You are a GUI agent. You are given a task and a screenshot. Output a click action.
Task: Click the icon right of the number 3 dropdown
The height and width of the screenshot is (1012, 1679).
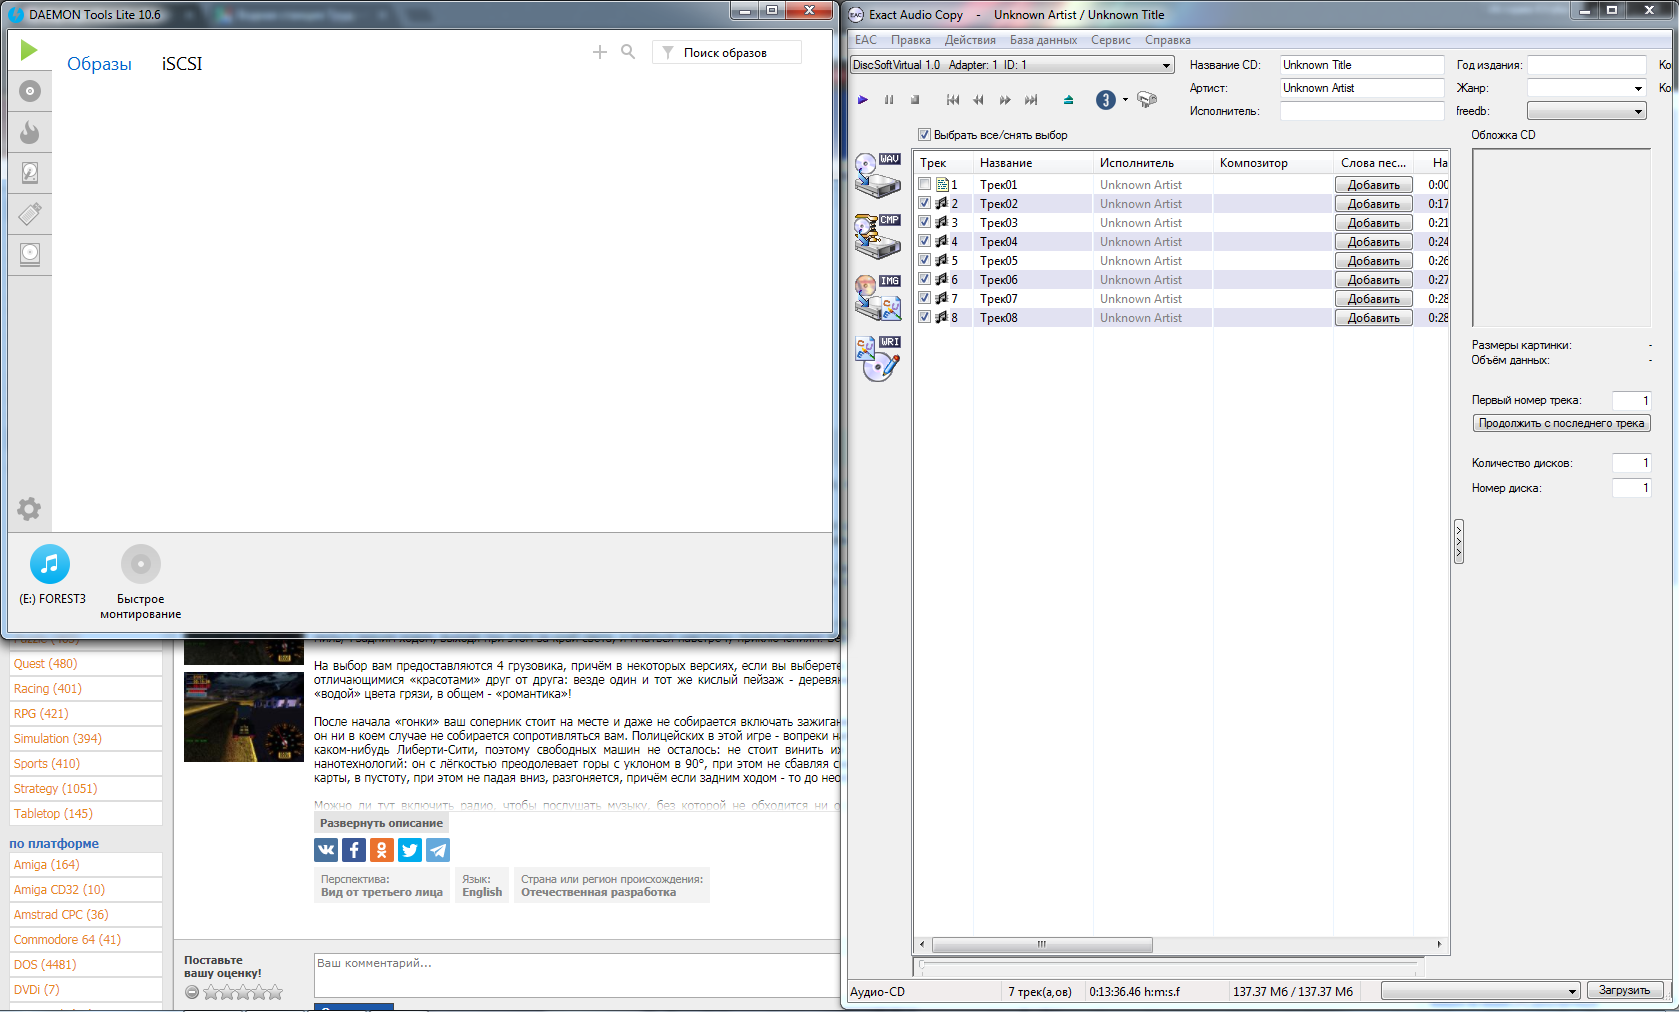tap(1147, 100)
